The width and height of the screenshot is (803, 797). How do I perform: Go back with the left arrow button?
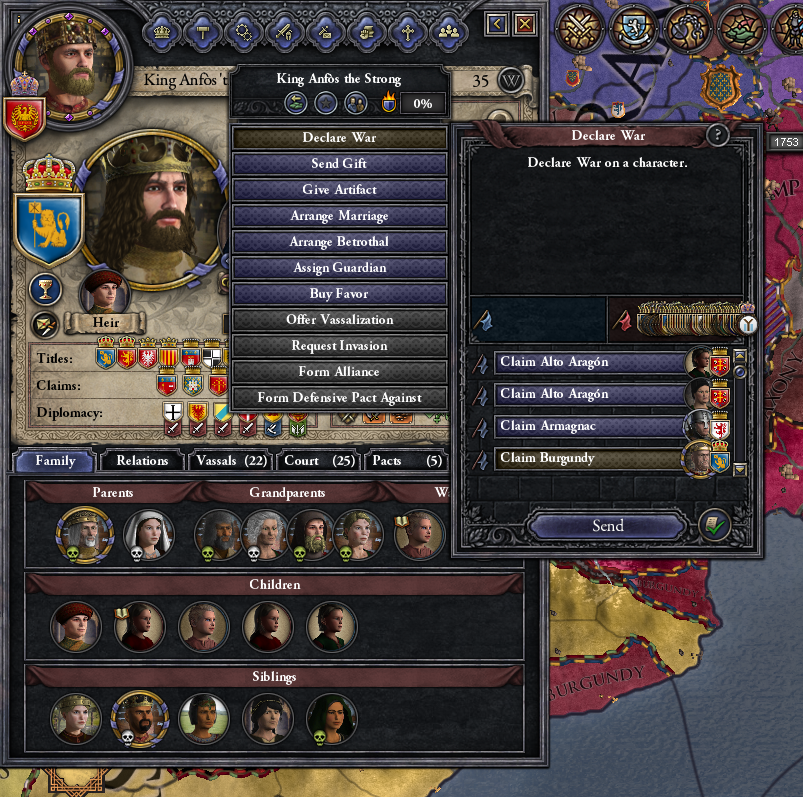497,24
